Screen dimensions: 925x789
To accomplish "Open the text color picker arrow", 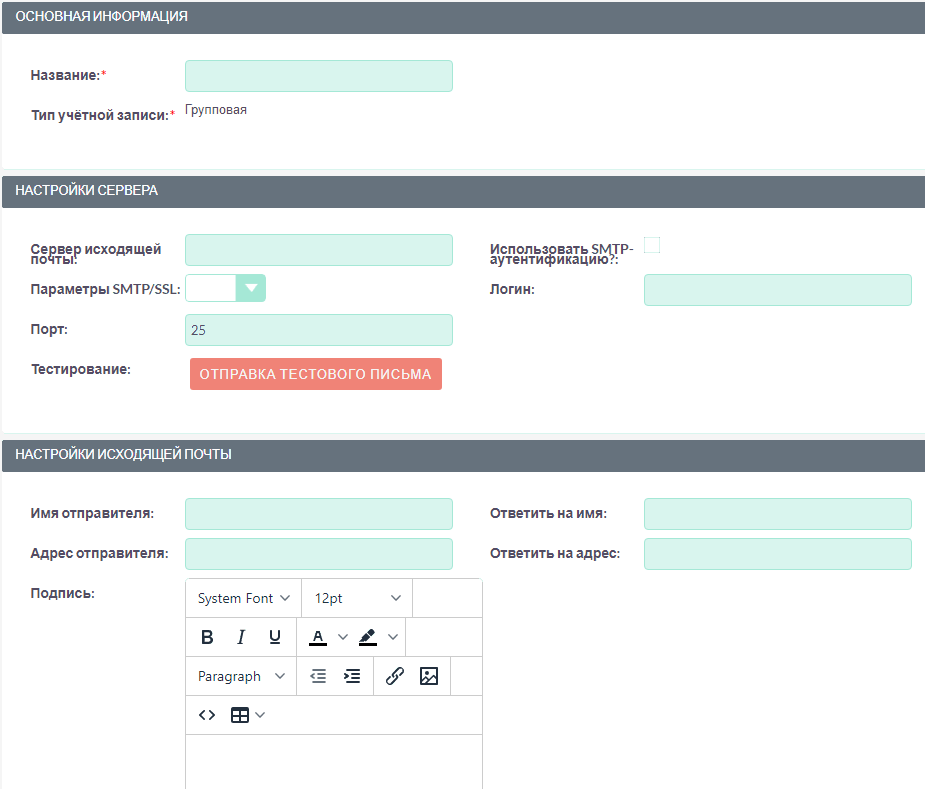I will pos(343,637).
